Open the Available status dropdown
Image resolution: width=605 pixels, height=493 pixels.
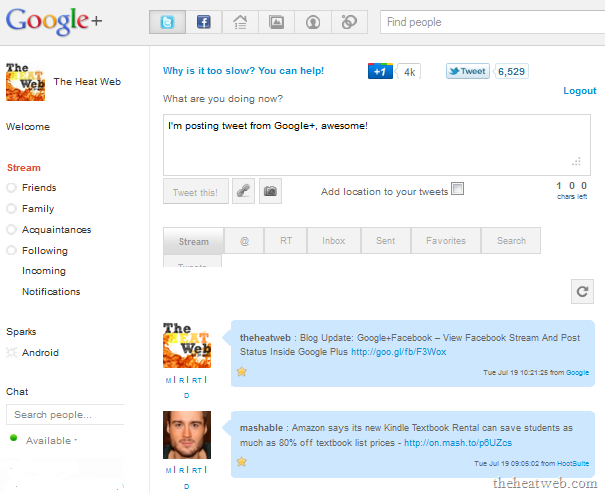[x=51, y=441]
